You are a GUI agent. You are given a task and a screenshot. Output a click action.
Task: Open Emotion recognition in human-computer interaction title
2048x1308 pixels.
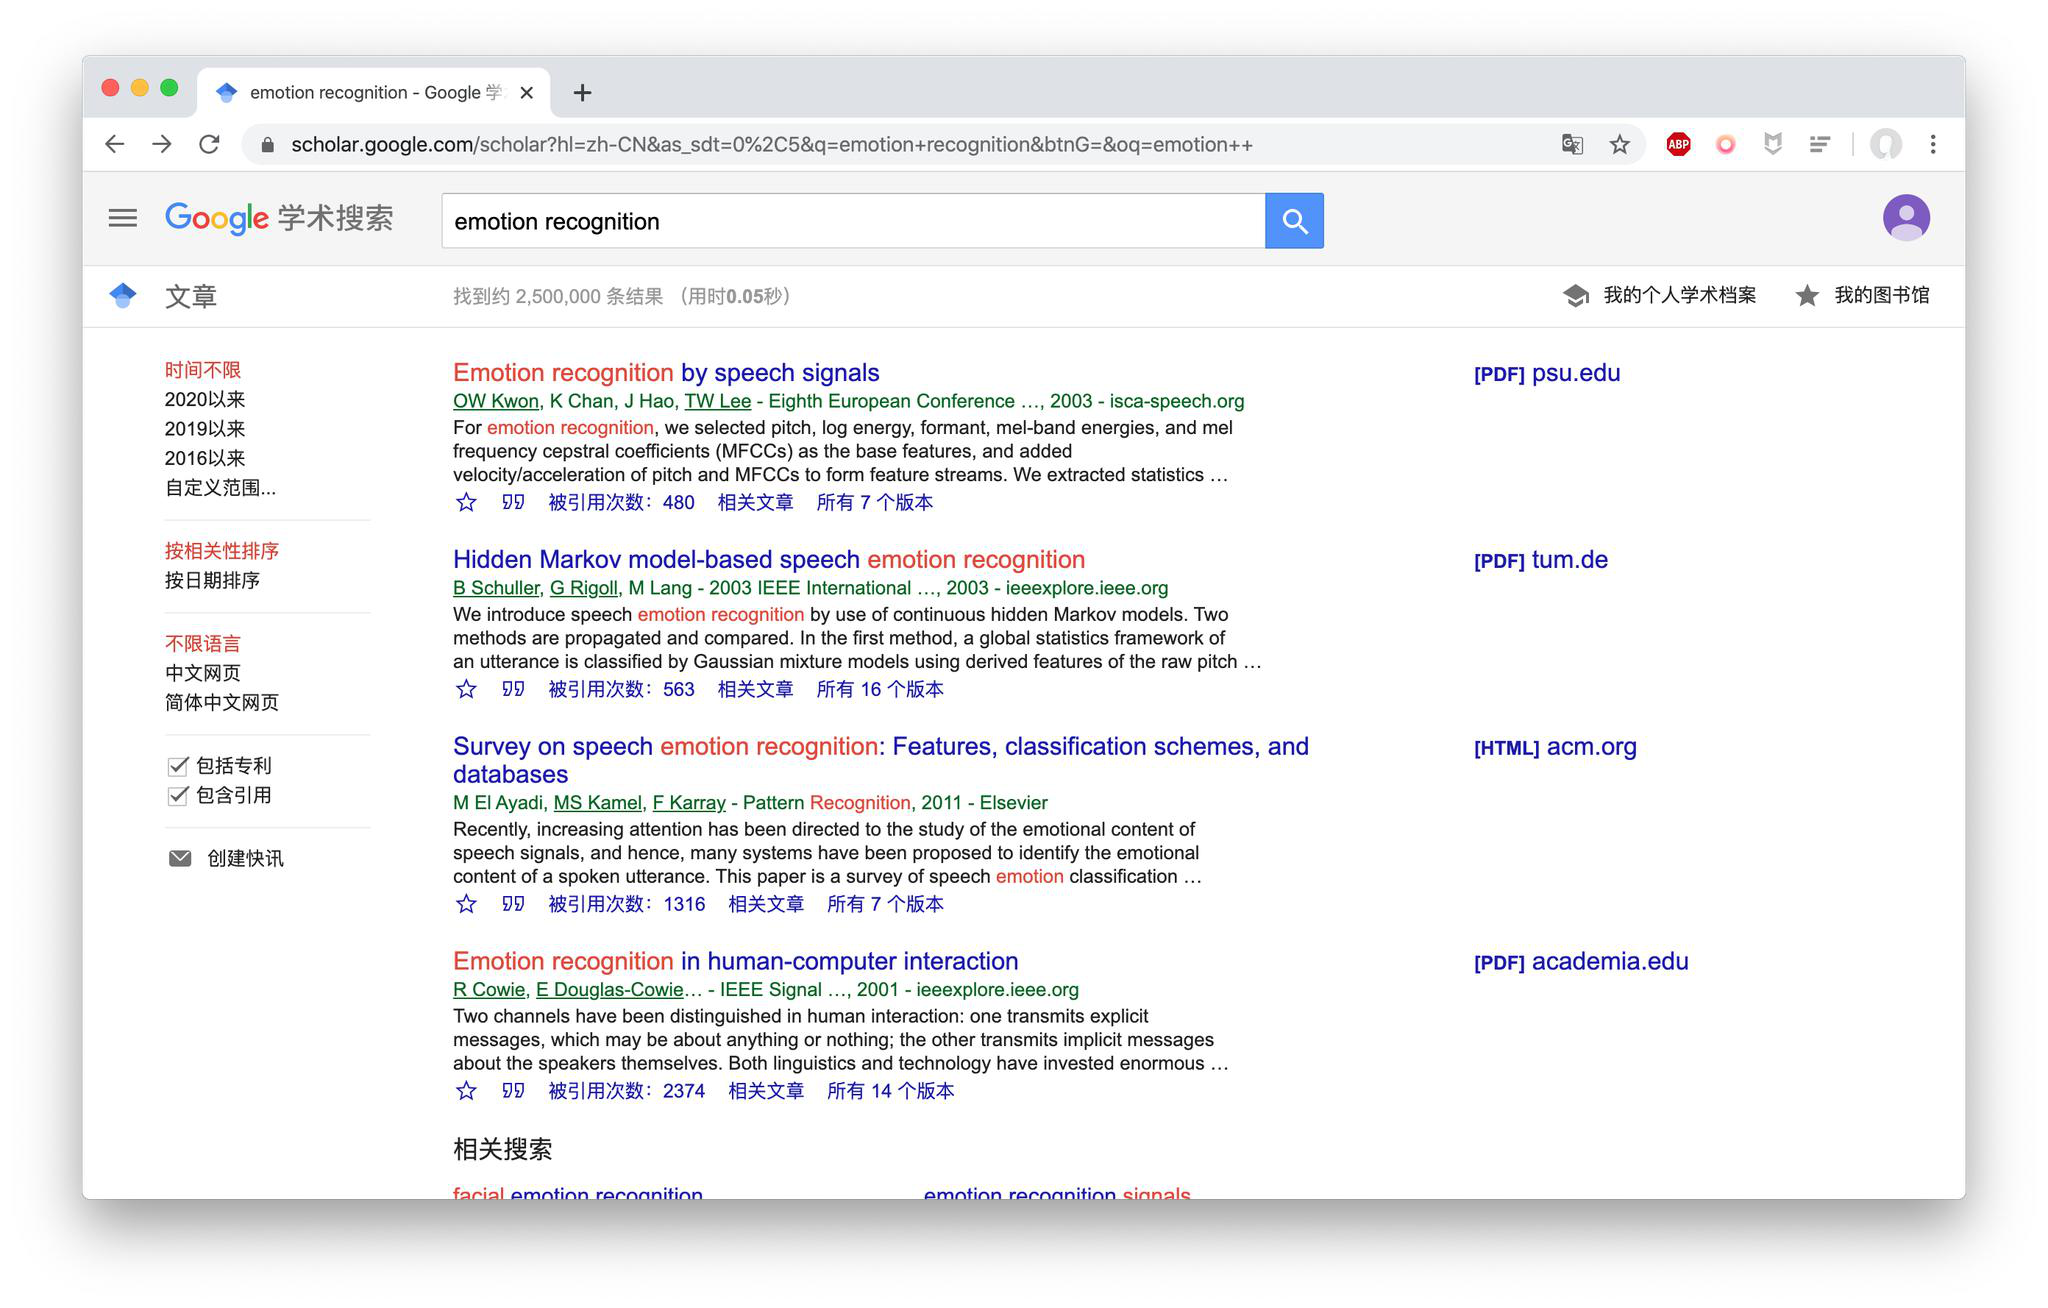tap(736, 962)
